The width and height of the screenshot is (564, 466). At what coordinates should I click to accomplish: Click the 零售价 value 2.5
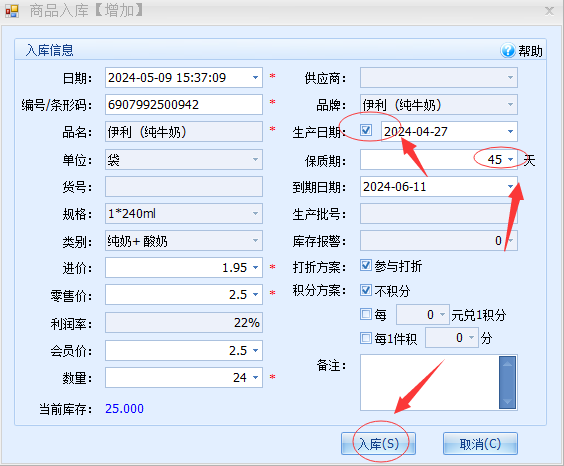(x=238, y=295)
